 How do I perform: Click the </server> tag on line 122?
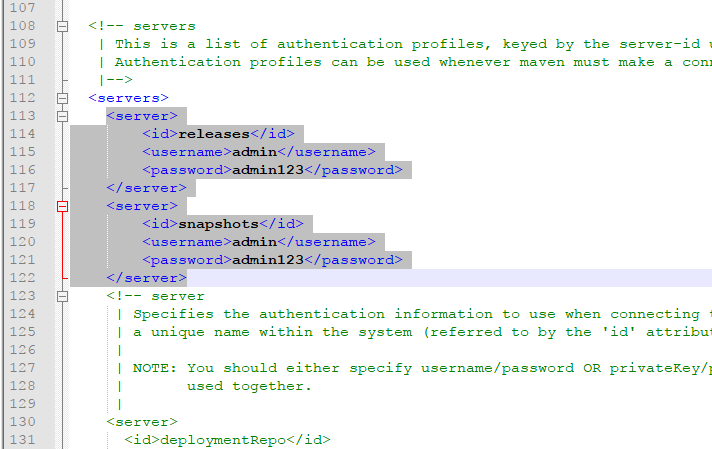point(147,278)
